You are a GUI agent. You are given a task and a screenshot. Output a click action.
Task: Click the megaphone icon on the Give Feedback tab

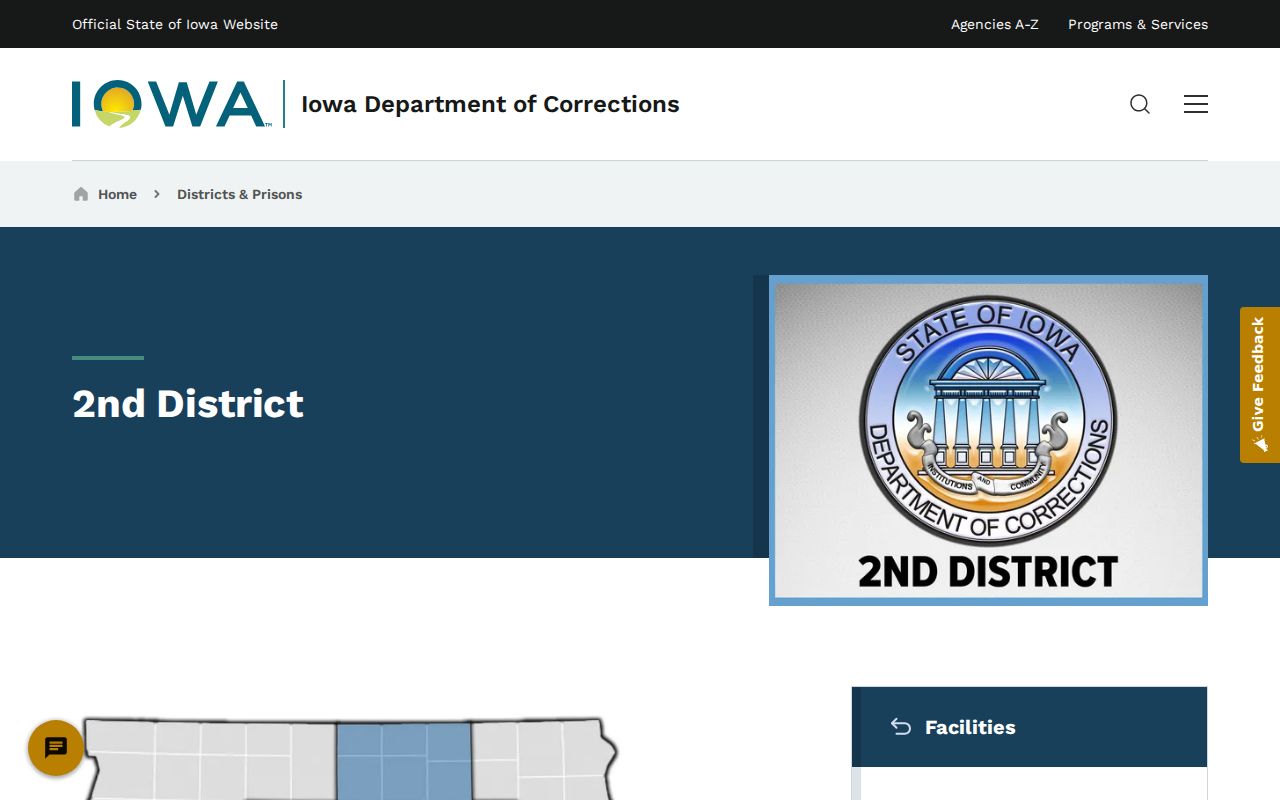[x=1259, y=443]
